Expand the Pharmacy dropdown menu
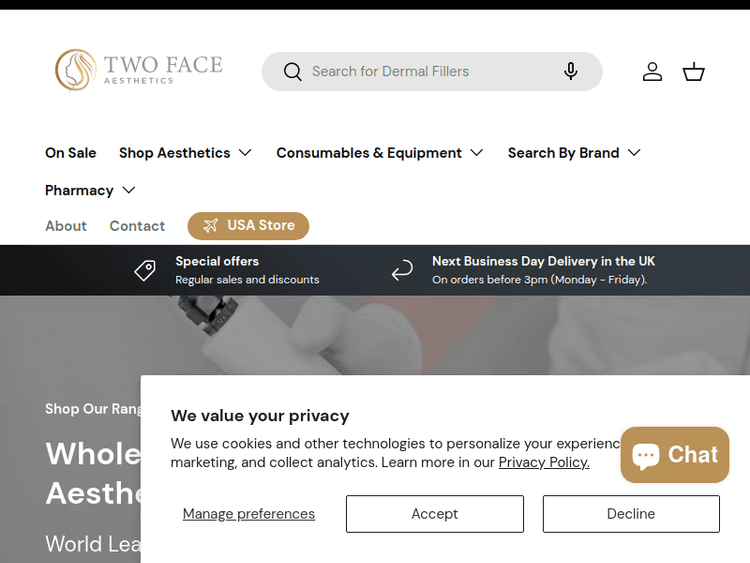Screen dimensions: 750x563 point(90,190)
